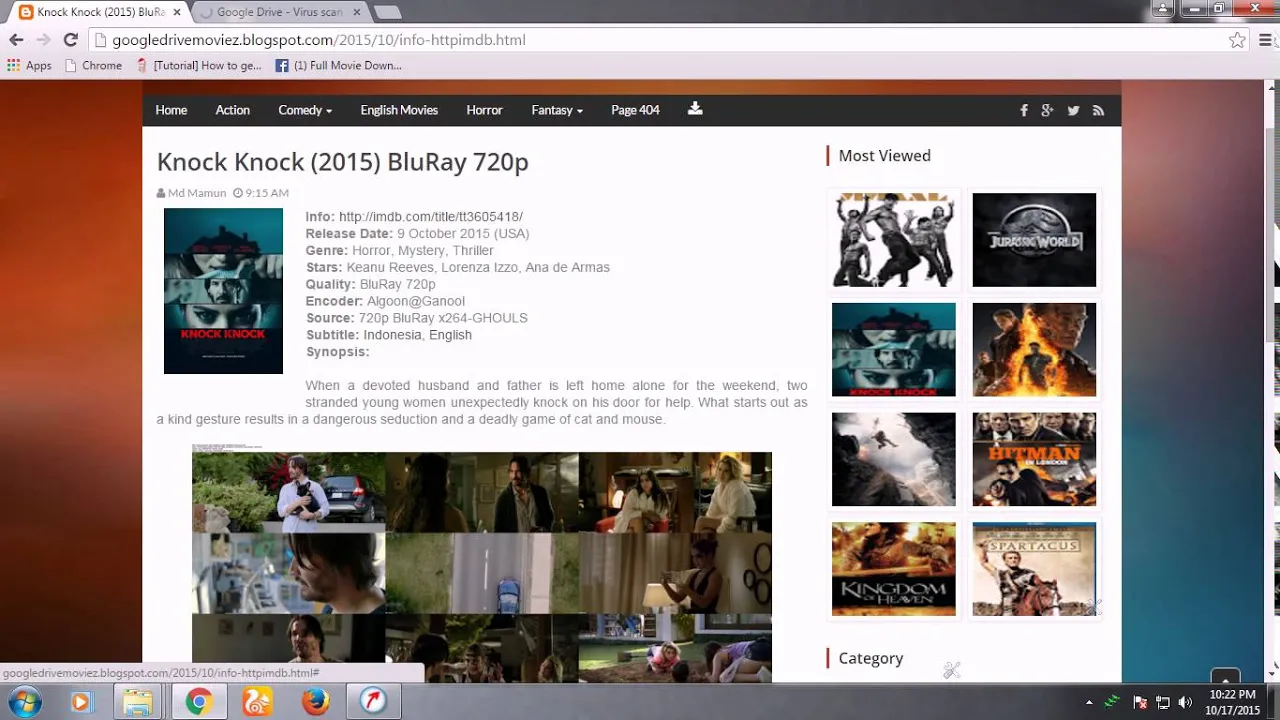Image resolution: width=1280 pixels, height=720 pixels.
Task: Open the cliff jump movie thumbnail
Action: click(x=894, y=459)
